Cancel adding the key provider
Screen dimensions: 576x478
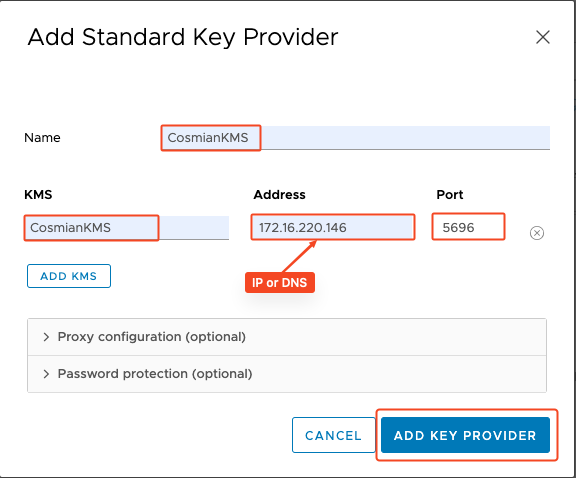(x=334, y=435)
